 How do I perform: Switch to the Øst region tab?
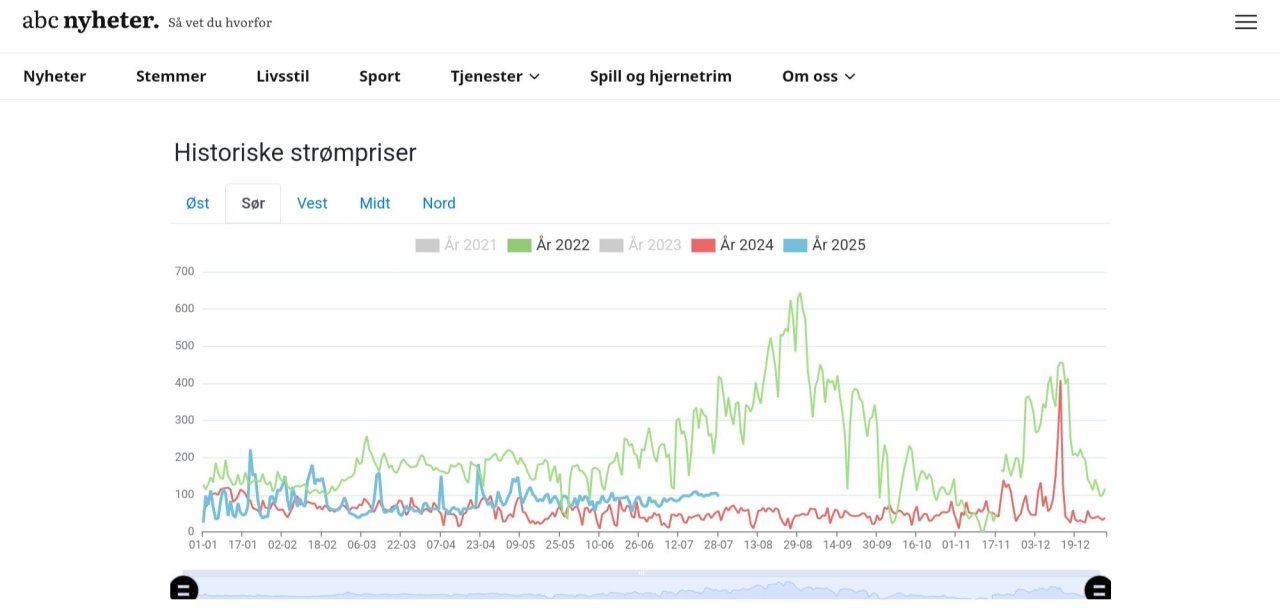click(198, 203)
